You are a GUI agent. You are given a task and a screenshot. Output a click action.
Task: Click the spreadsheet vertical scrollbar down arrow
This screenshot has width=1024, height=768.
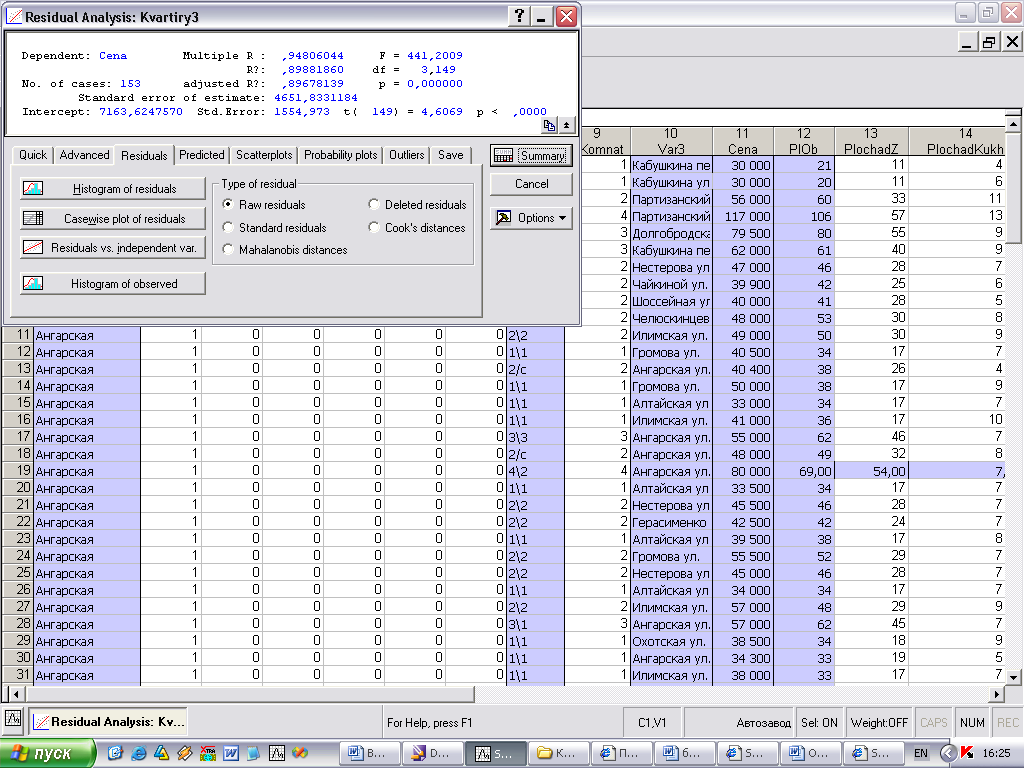(x=1013, y=677)
